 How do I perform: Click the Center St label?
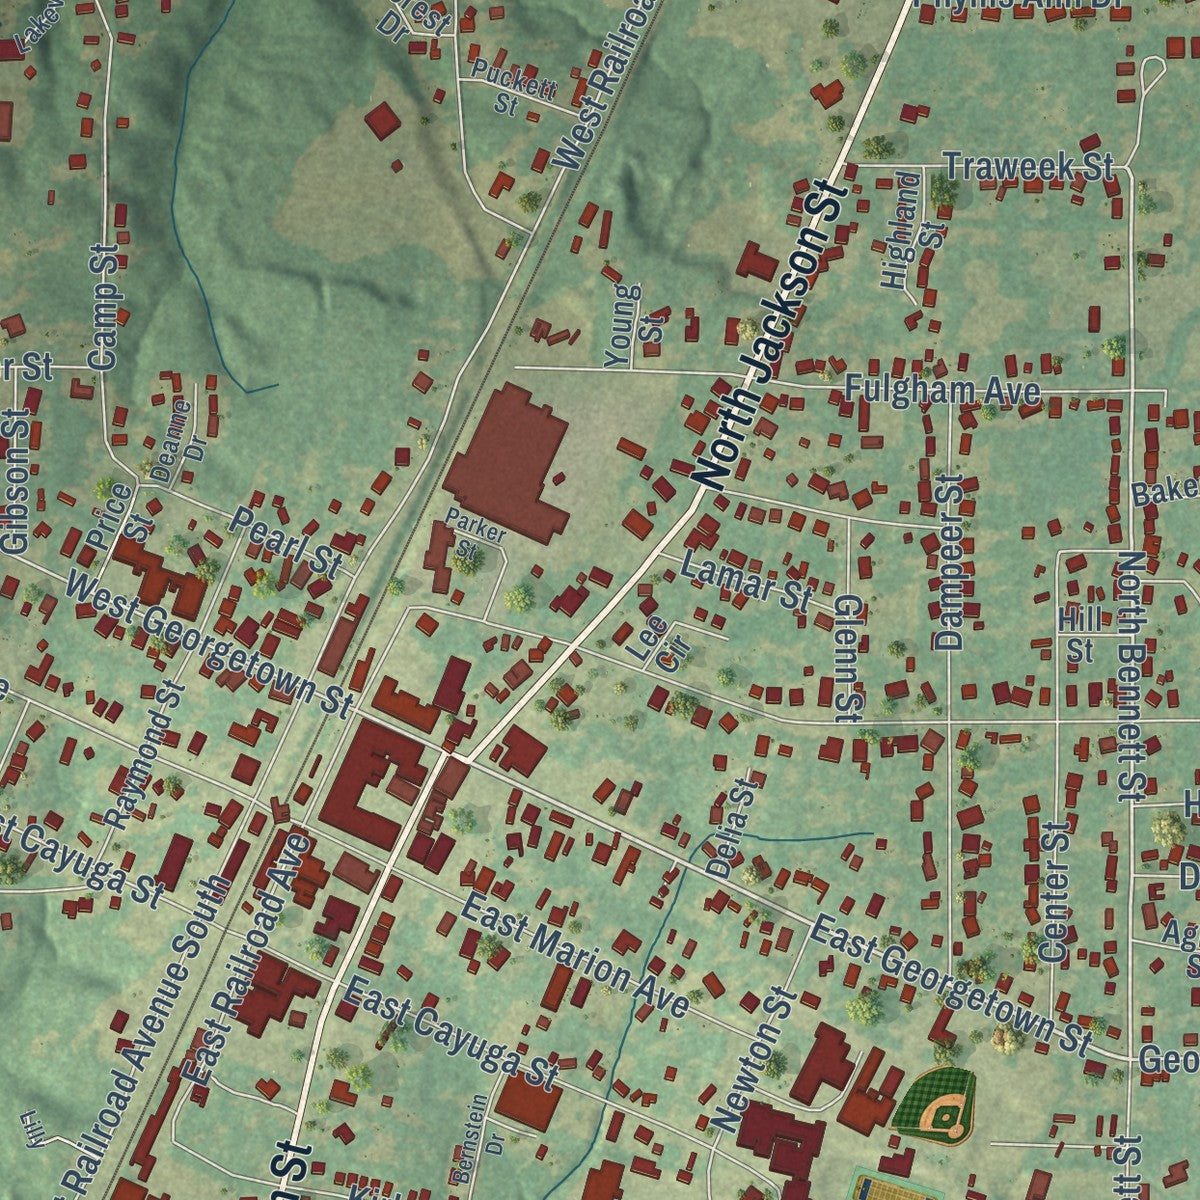pos(1055,892)
